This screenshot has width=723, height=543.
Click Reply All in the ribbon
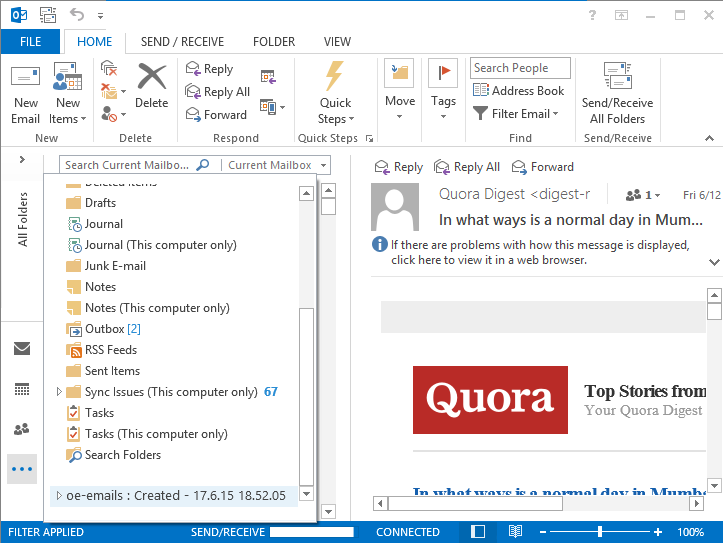pos(218,92)
